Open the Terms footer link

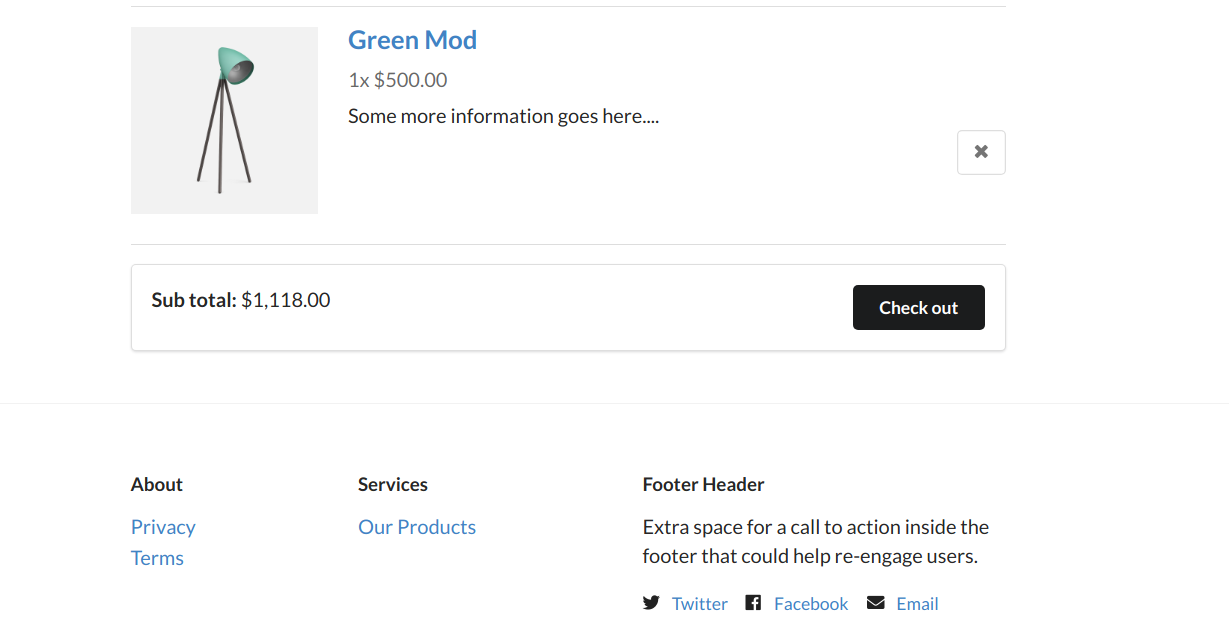(x=157, y=558)
